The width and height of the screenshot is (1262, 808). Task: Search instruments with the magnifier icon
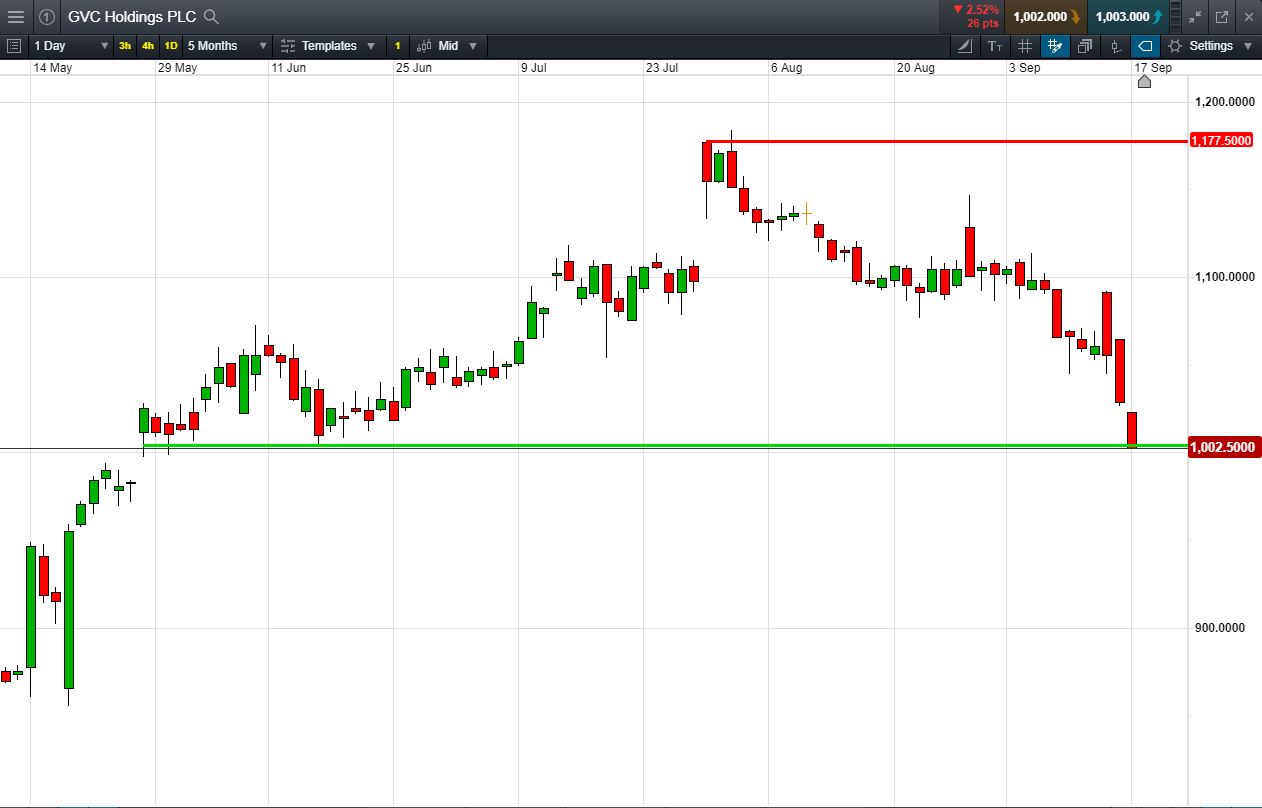tap(211, 17)
